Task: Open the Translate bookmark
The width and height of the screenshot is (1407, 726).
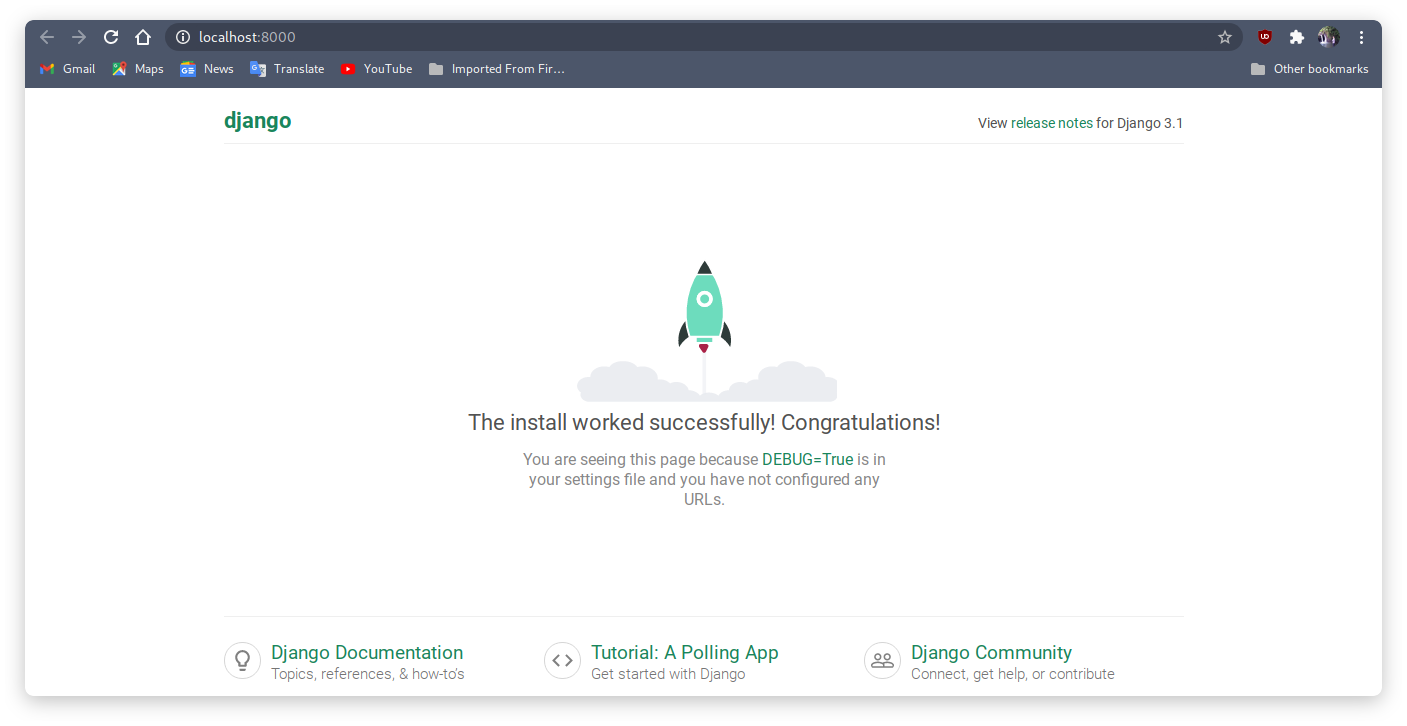Action: [287, 69]
